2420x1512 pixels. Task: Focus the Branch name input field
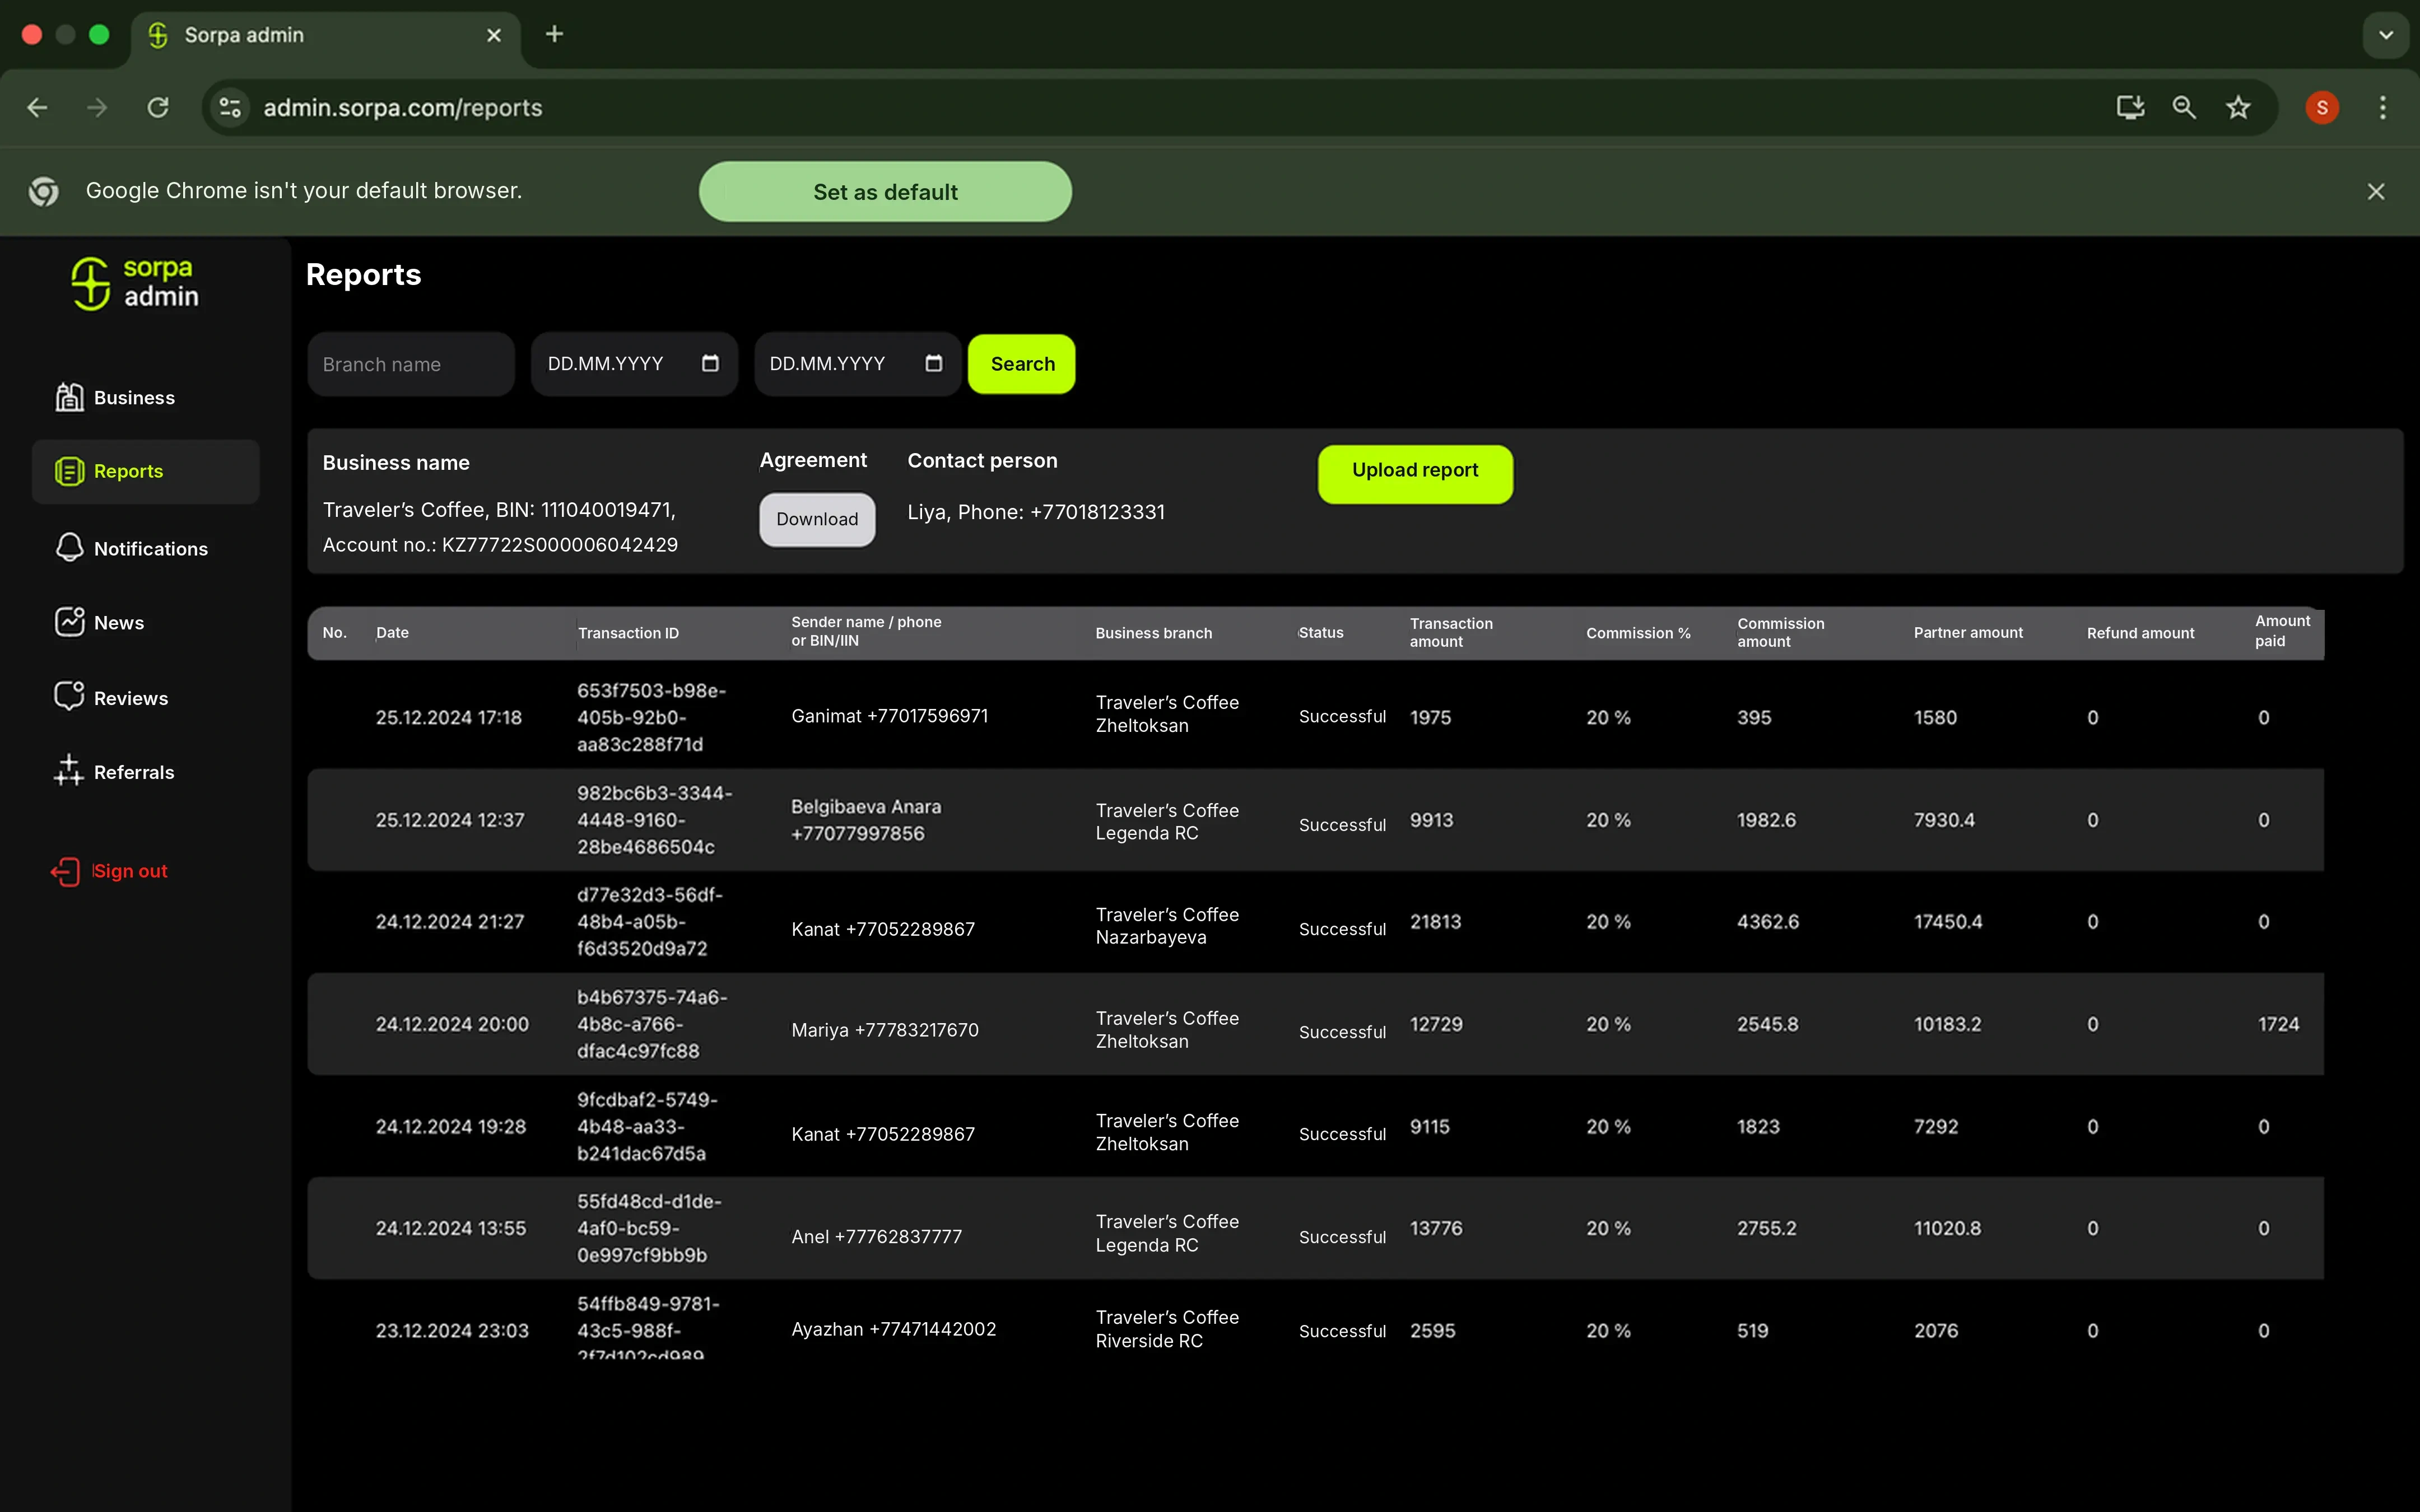[x=411, y=364]
